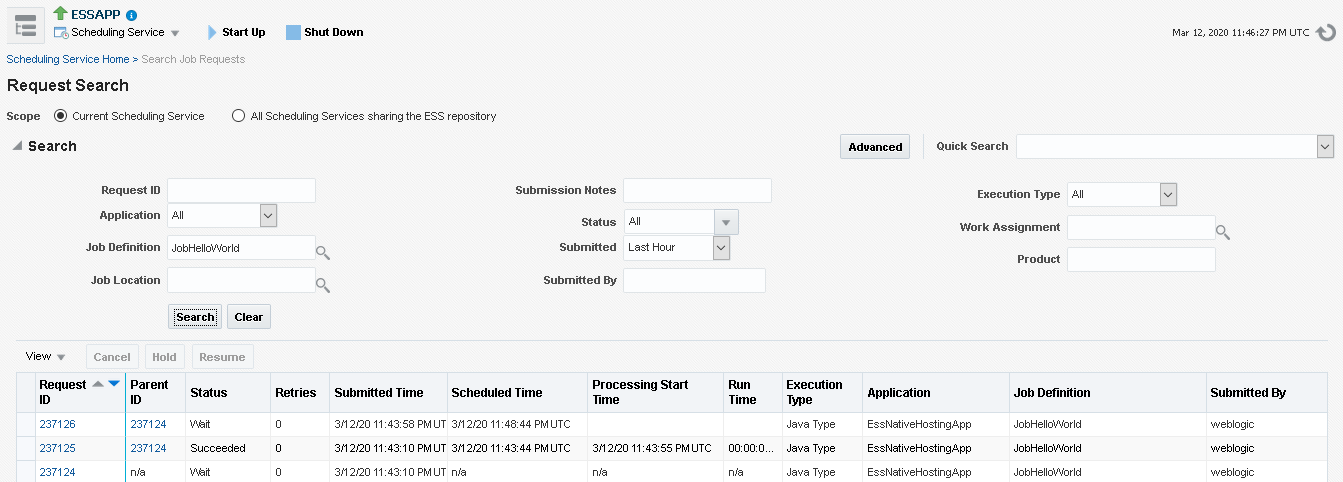This screenshot has height=482, width=1343.
Task: Focus the Request ID input field
Action: [241, 190]
